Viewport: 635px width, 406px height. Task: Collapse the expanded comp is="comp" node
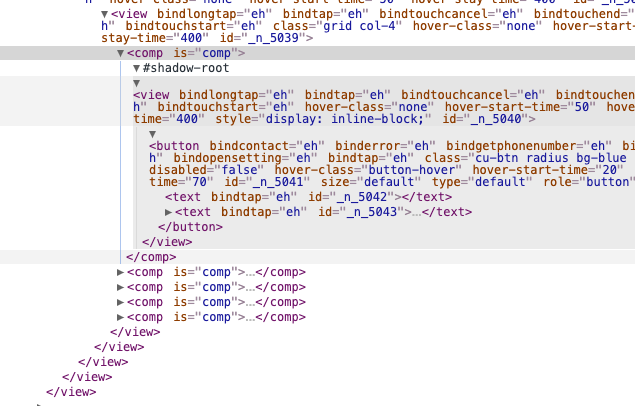point(120,53)
